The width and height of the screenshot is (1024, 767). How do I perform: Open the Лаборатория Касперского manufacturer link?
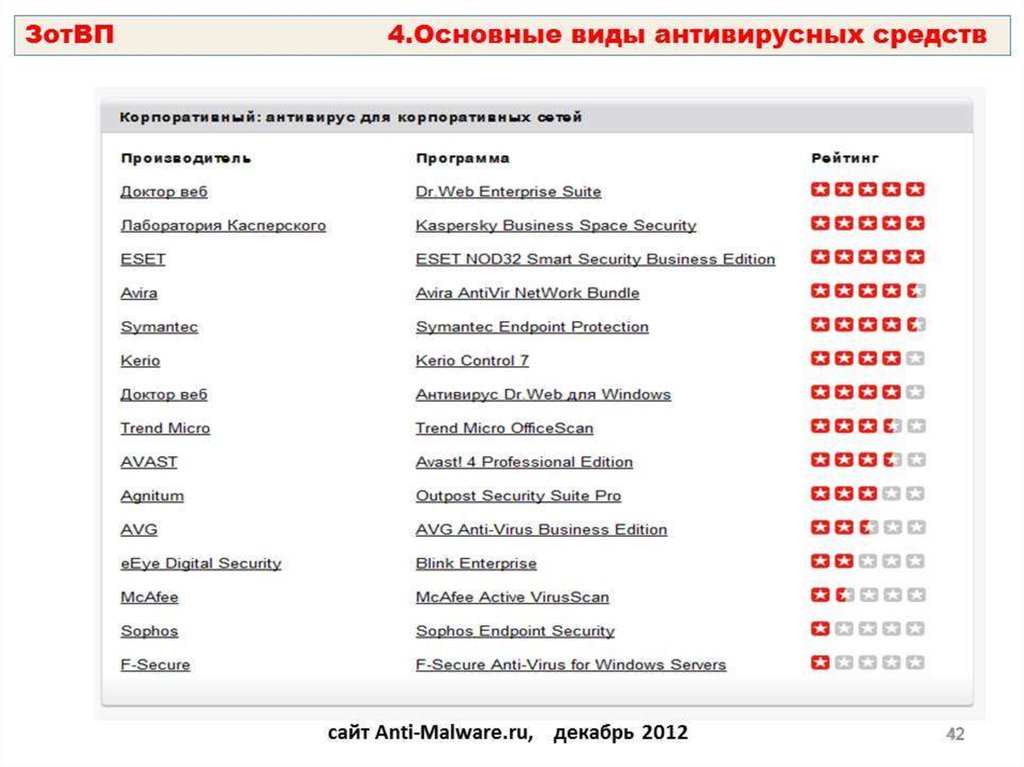coord(223,225)
